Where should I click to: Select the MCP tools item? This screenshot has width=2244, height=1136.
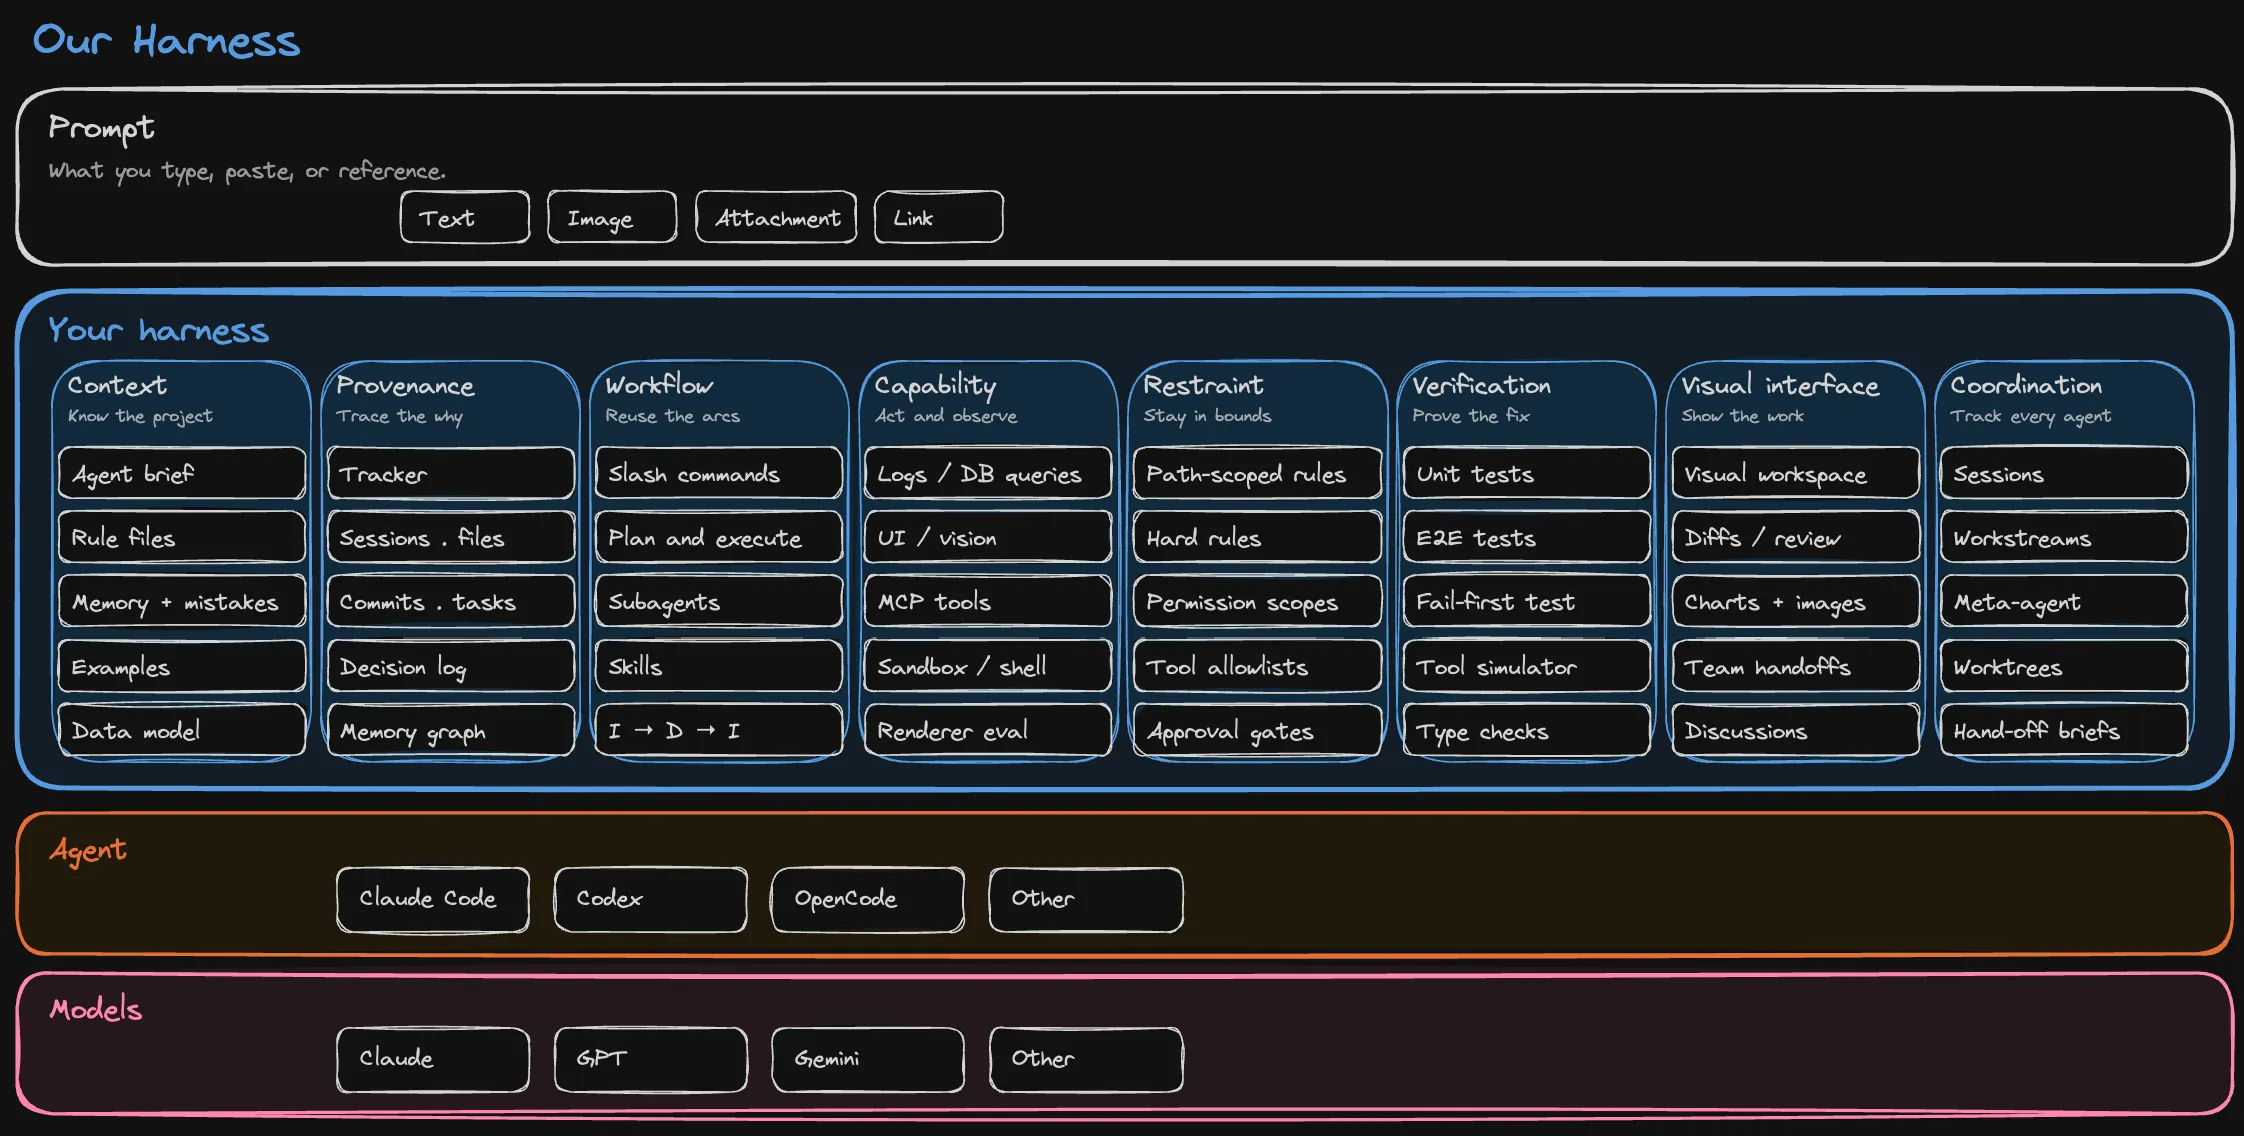point(988,601)
